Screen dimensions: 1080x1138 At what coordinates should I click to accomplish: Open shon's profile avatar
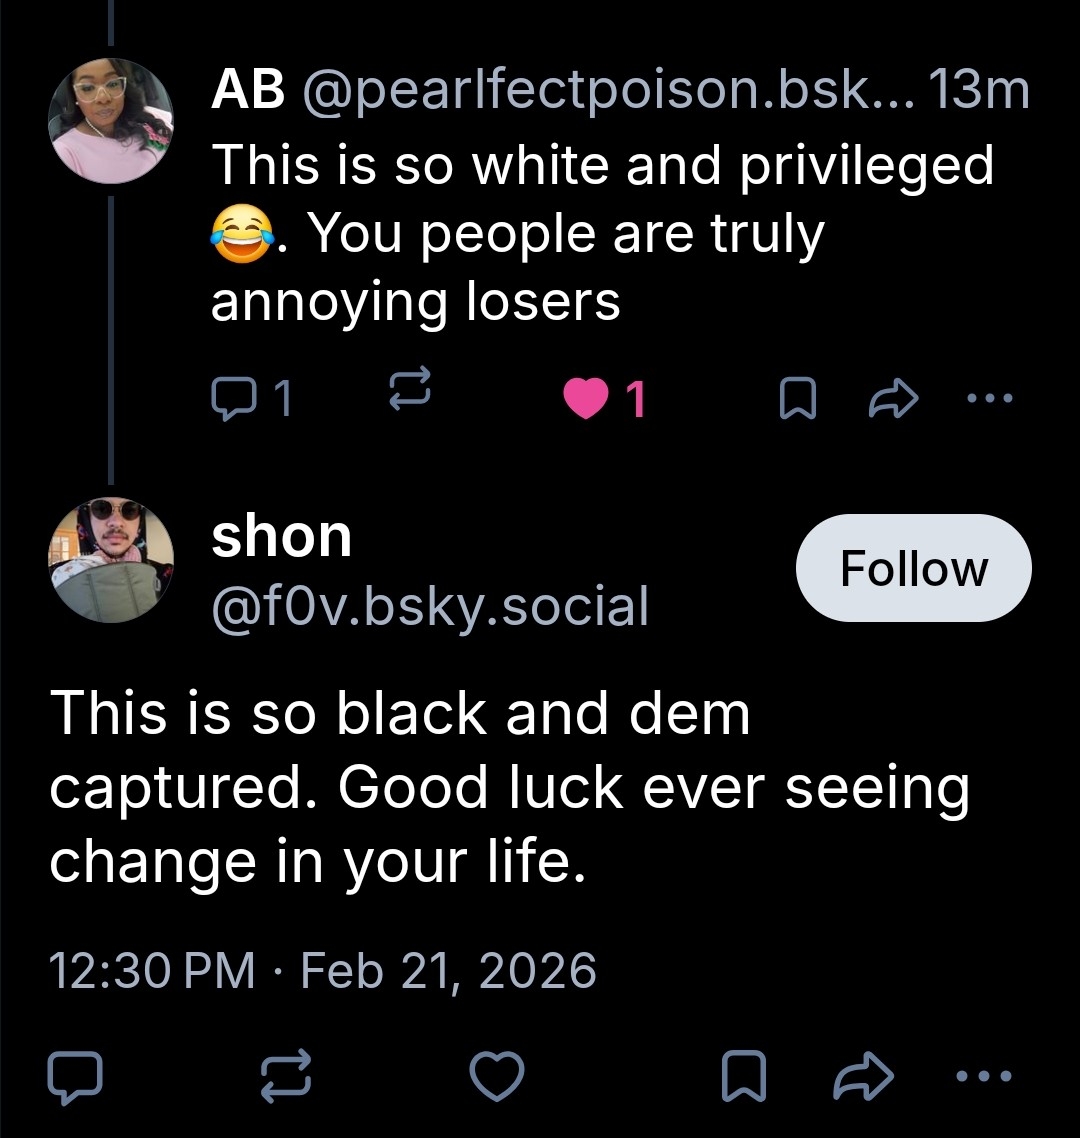pyautogui.click(x=112, y=559)
